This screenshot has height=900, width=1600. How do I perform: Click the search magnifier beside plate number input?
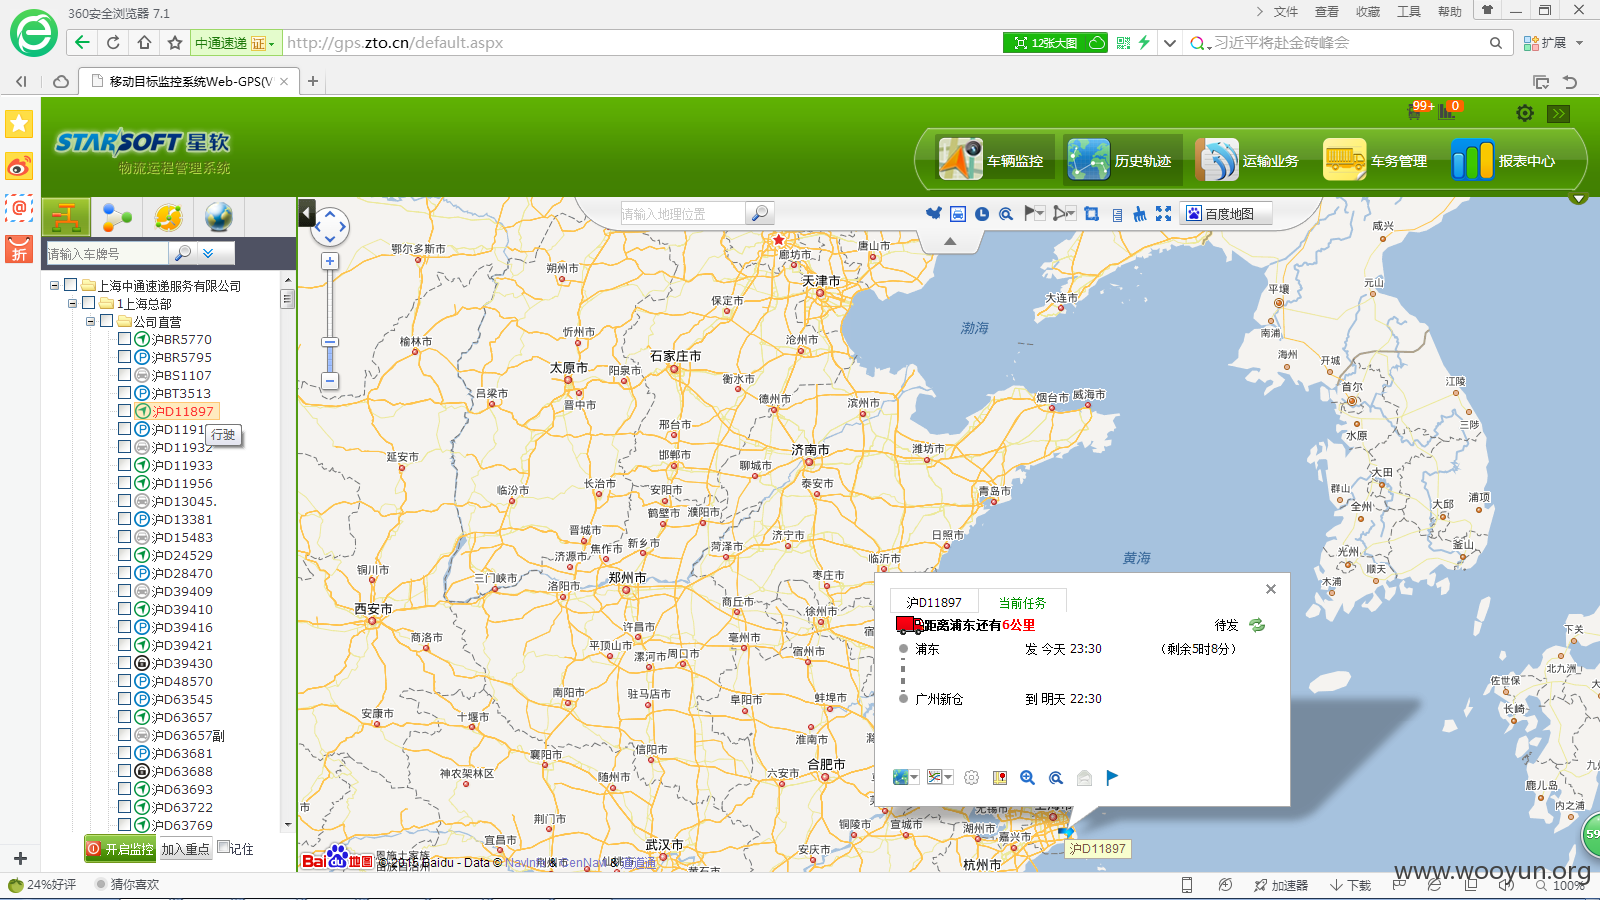pyautogui.click(x=182, y=253)
